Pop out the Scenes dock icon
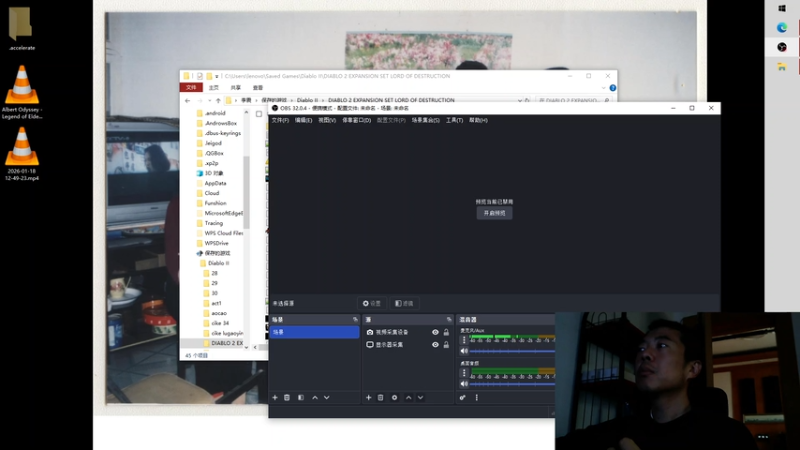Viewport: 800px width, 450px height. pos(355,319)
